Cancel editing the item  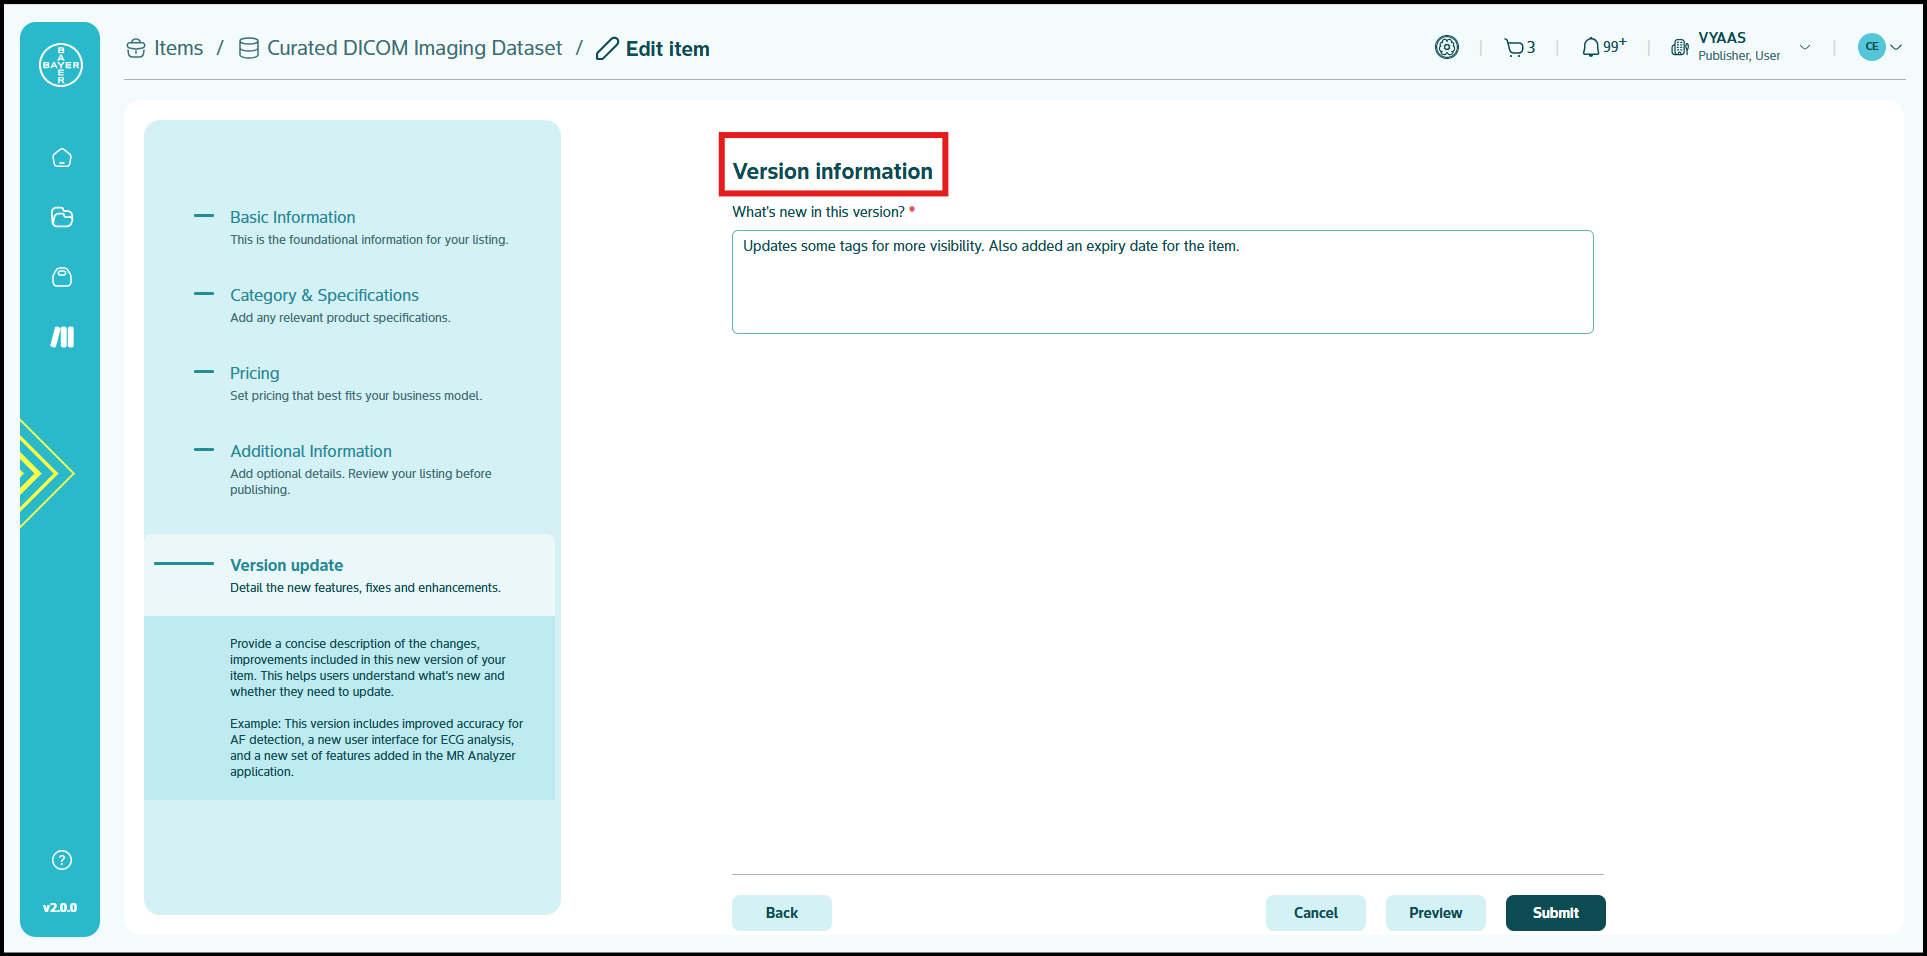click(x=1315, y=913)
